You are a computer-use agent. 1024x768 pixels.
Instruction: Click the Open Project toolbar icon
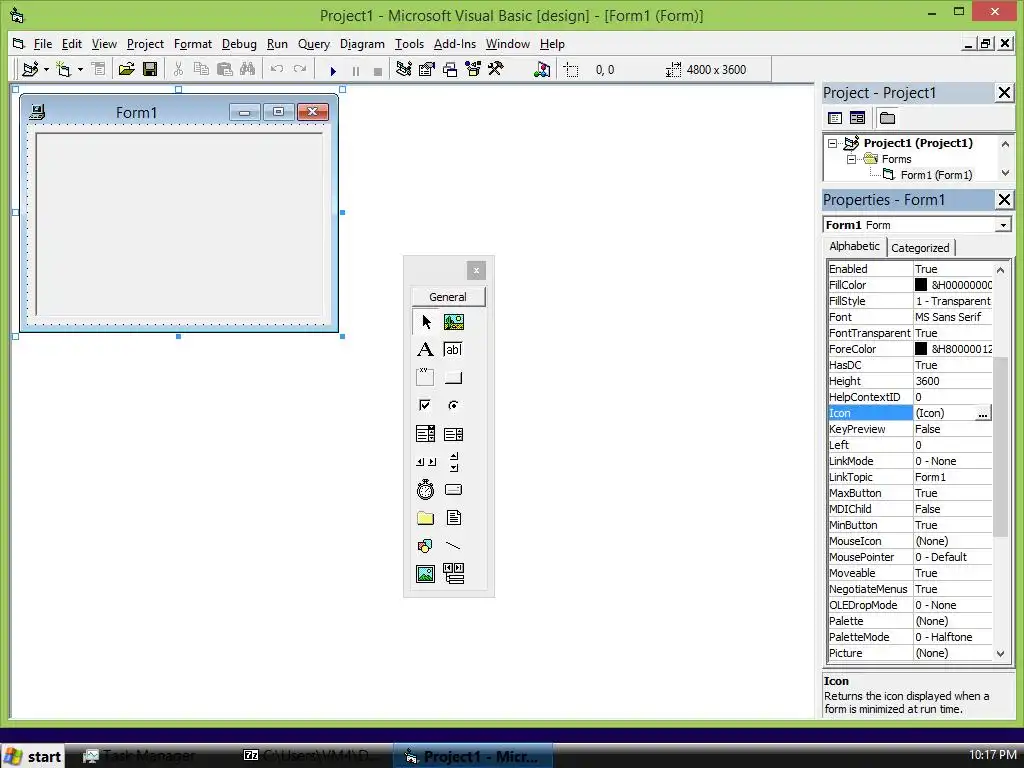(127, 69)
